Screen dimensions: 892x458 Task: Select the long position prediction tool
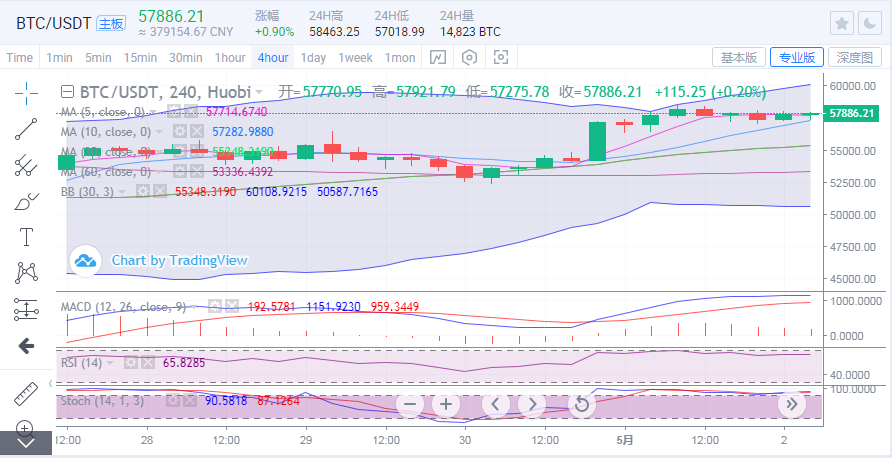click(26, 309)
